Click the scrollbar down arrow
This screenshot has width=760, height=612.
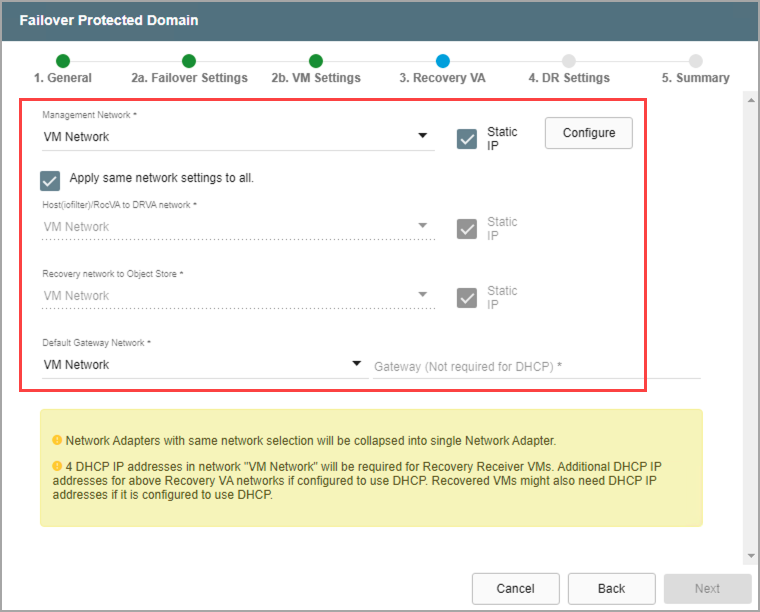(749, 555)
